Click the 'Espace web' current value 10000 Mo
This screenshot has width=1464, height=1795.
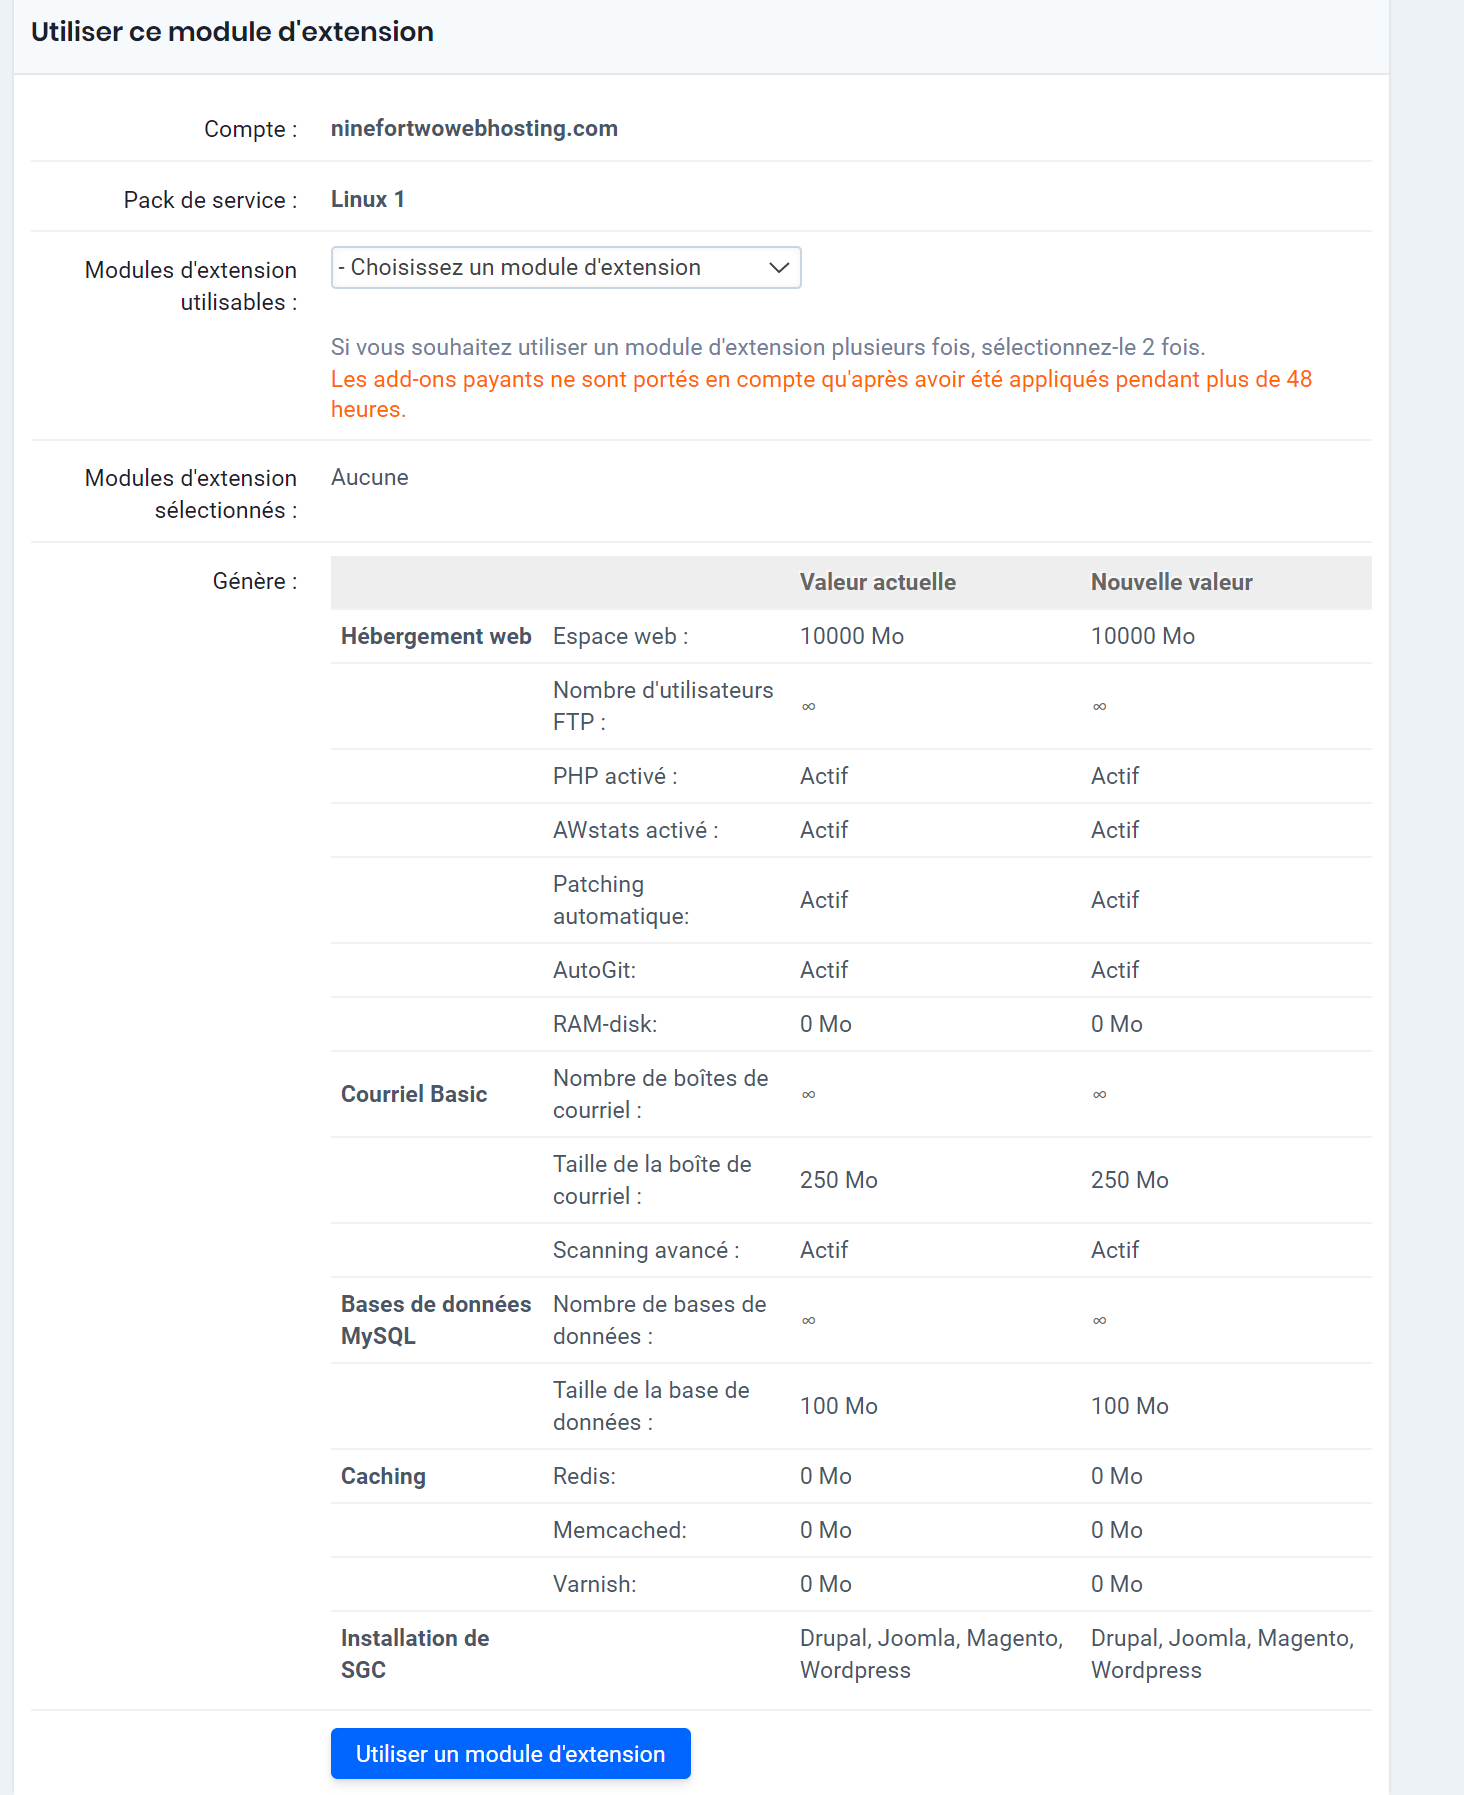tap(852, 635)
